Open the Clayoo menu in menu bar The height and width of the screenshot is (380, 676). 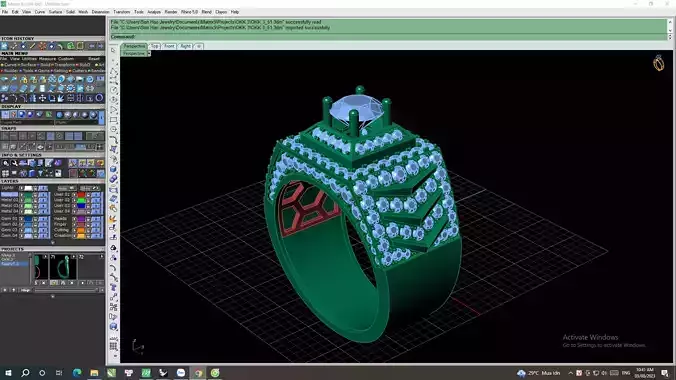(221, 12)
